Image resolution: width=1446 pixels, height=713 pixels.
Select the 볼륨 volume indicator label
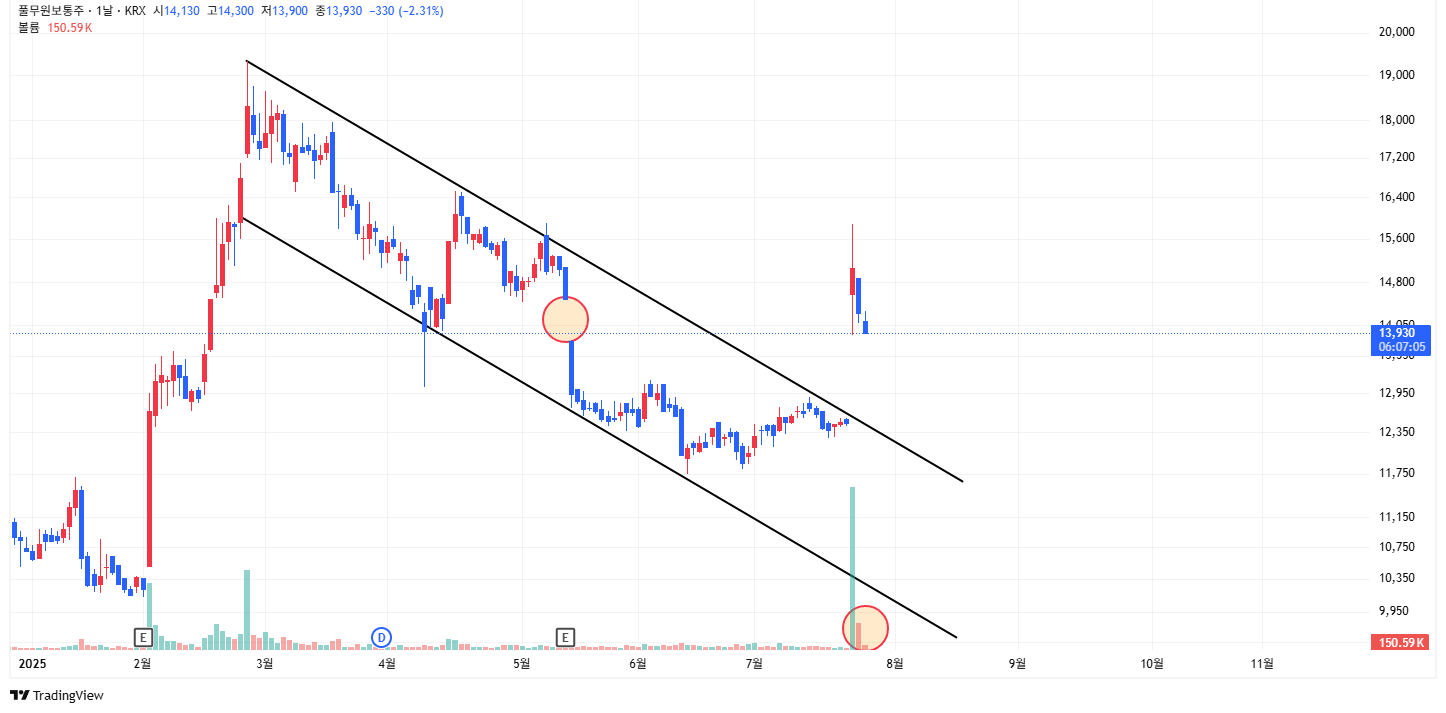point(29,27)
